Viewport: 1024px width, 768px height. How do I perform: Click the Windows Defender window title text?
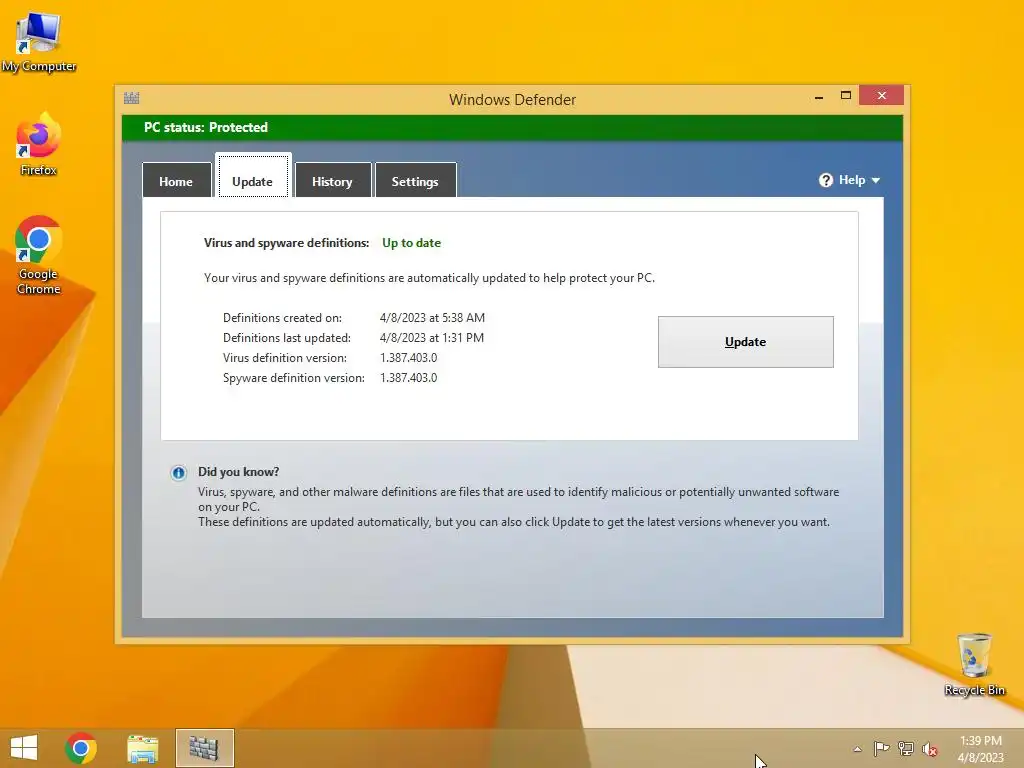[513, 99]
